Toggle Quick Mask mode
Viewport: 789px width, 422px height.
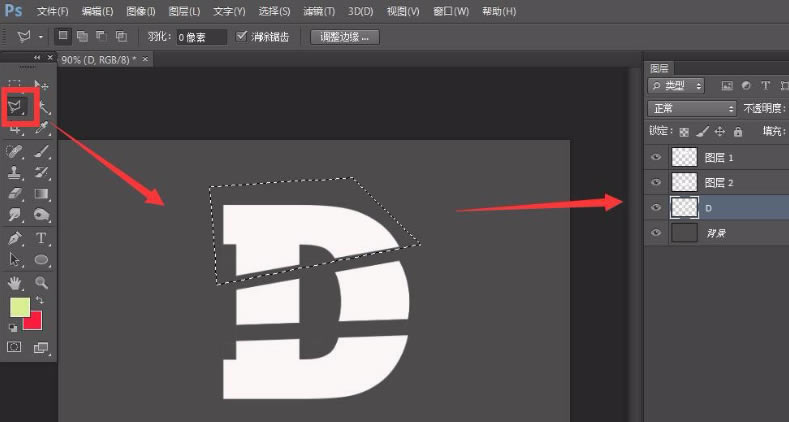(x=14, y=347)
